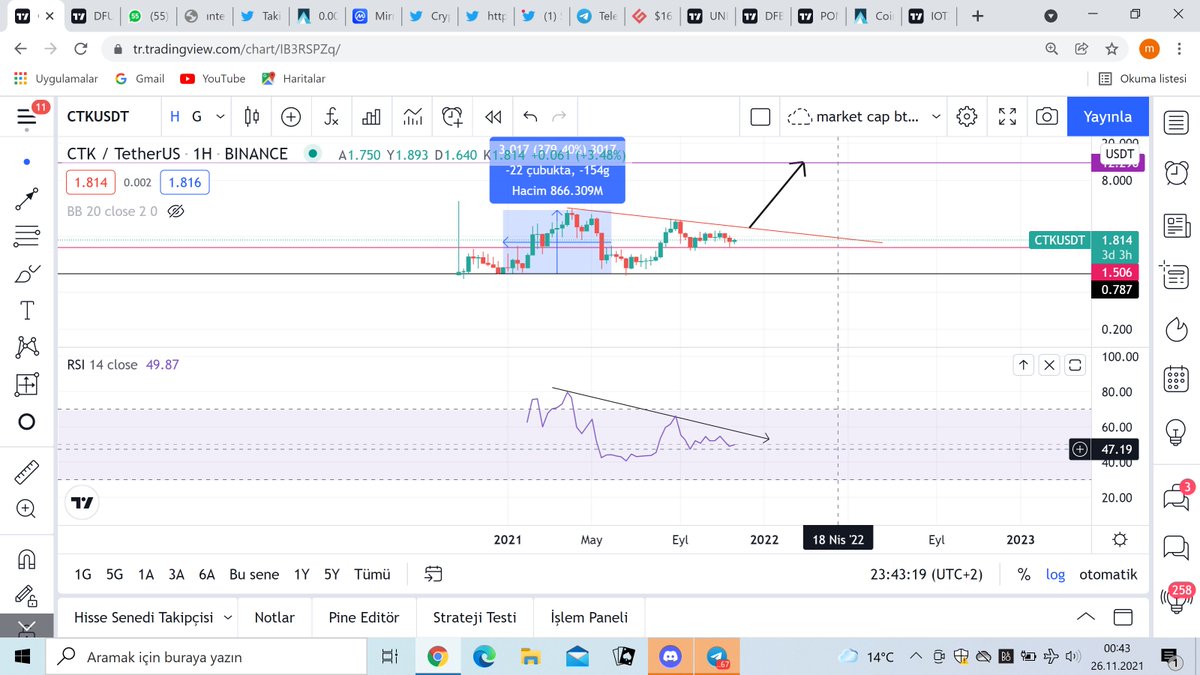Image resolution: width=1200 pixels, height=675 pixels.
Task: Select the brush drawing tool
Action: [27, 273]
